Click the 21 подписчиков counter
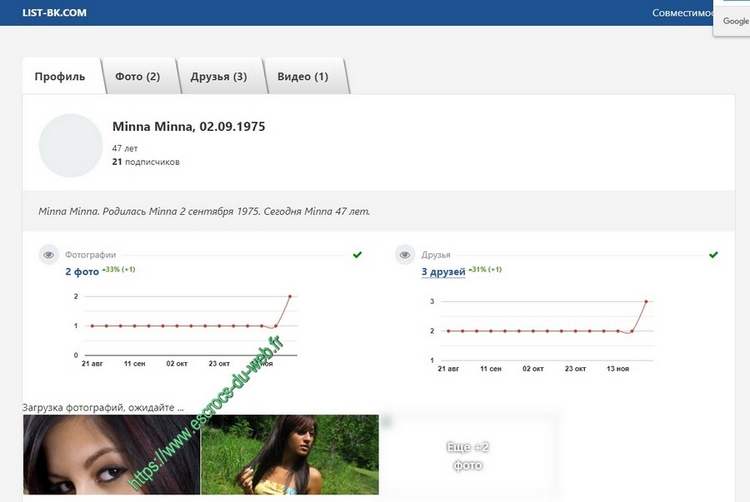The height and width of the screenshot is (502, 750). coord(146,161)
